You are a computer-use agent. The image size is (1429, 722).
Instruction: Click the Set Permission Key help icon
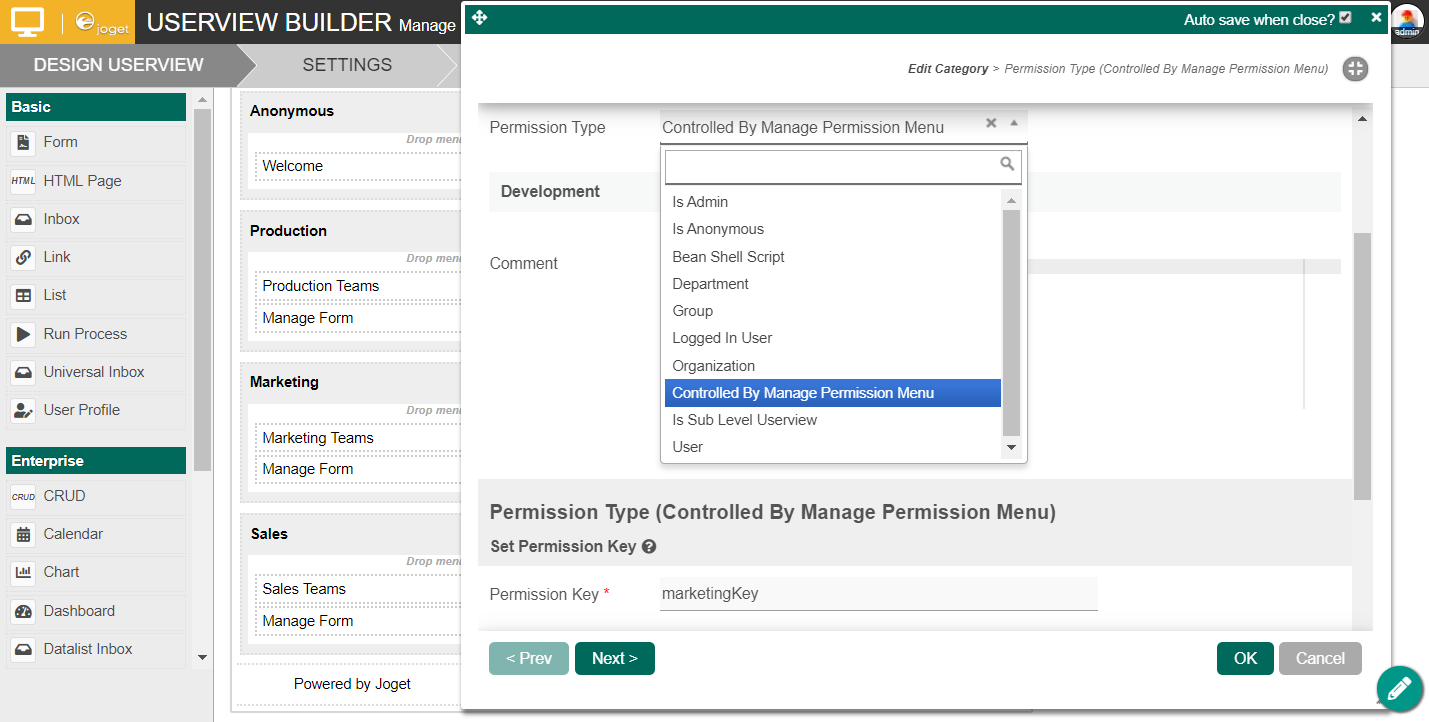pyautogui.click(x=649, y=547)
